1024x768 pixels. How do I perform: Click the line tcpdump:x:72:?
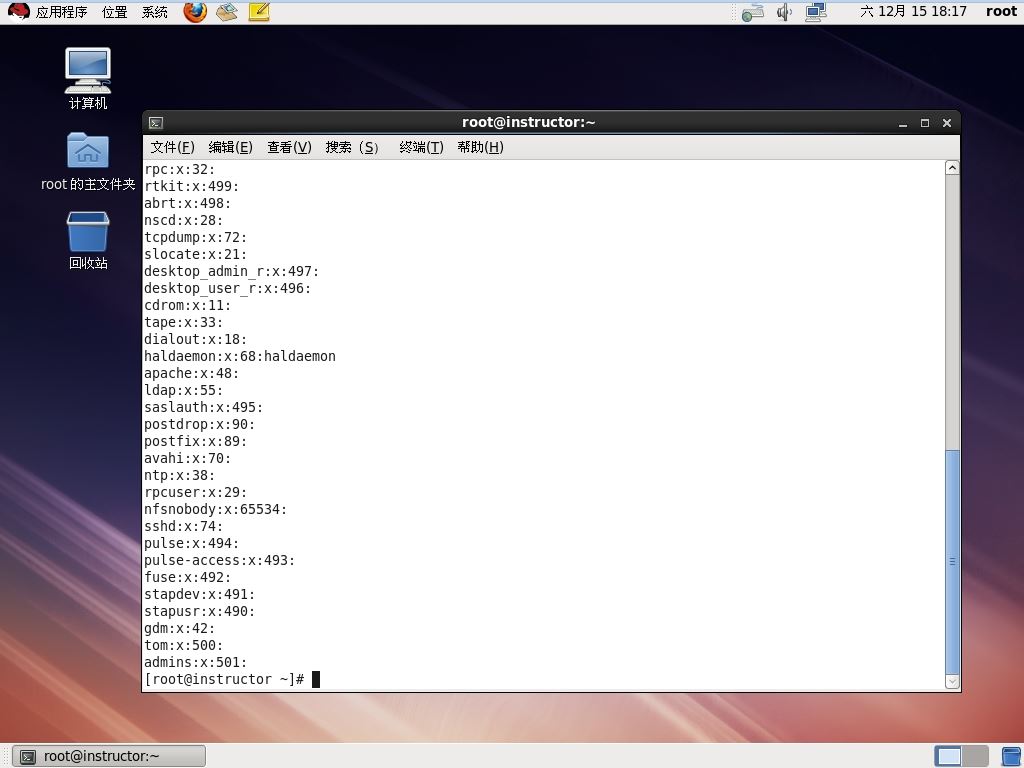[196, 238]
